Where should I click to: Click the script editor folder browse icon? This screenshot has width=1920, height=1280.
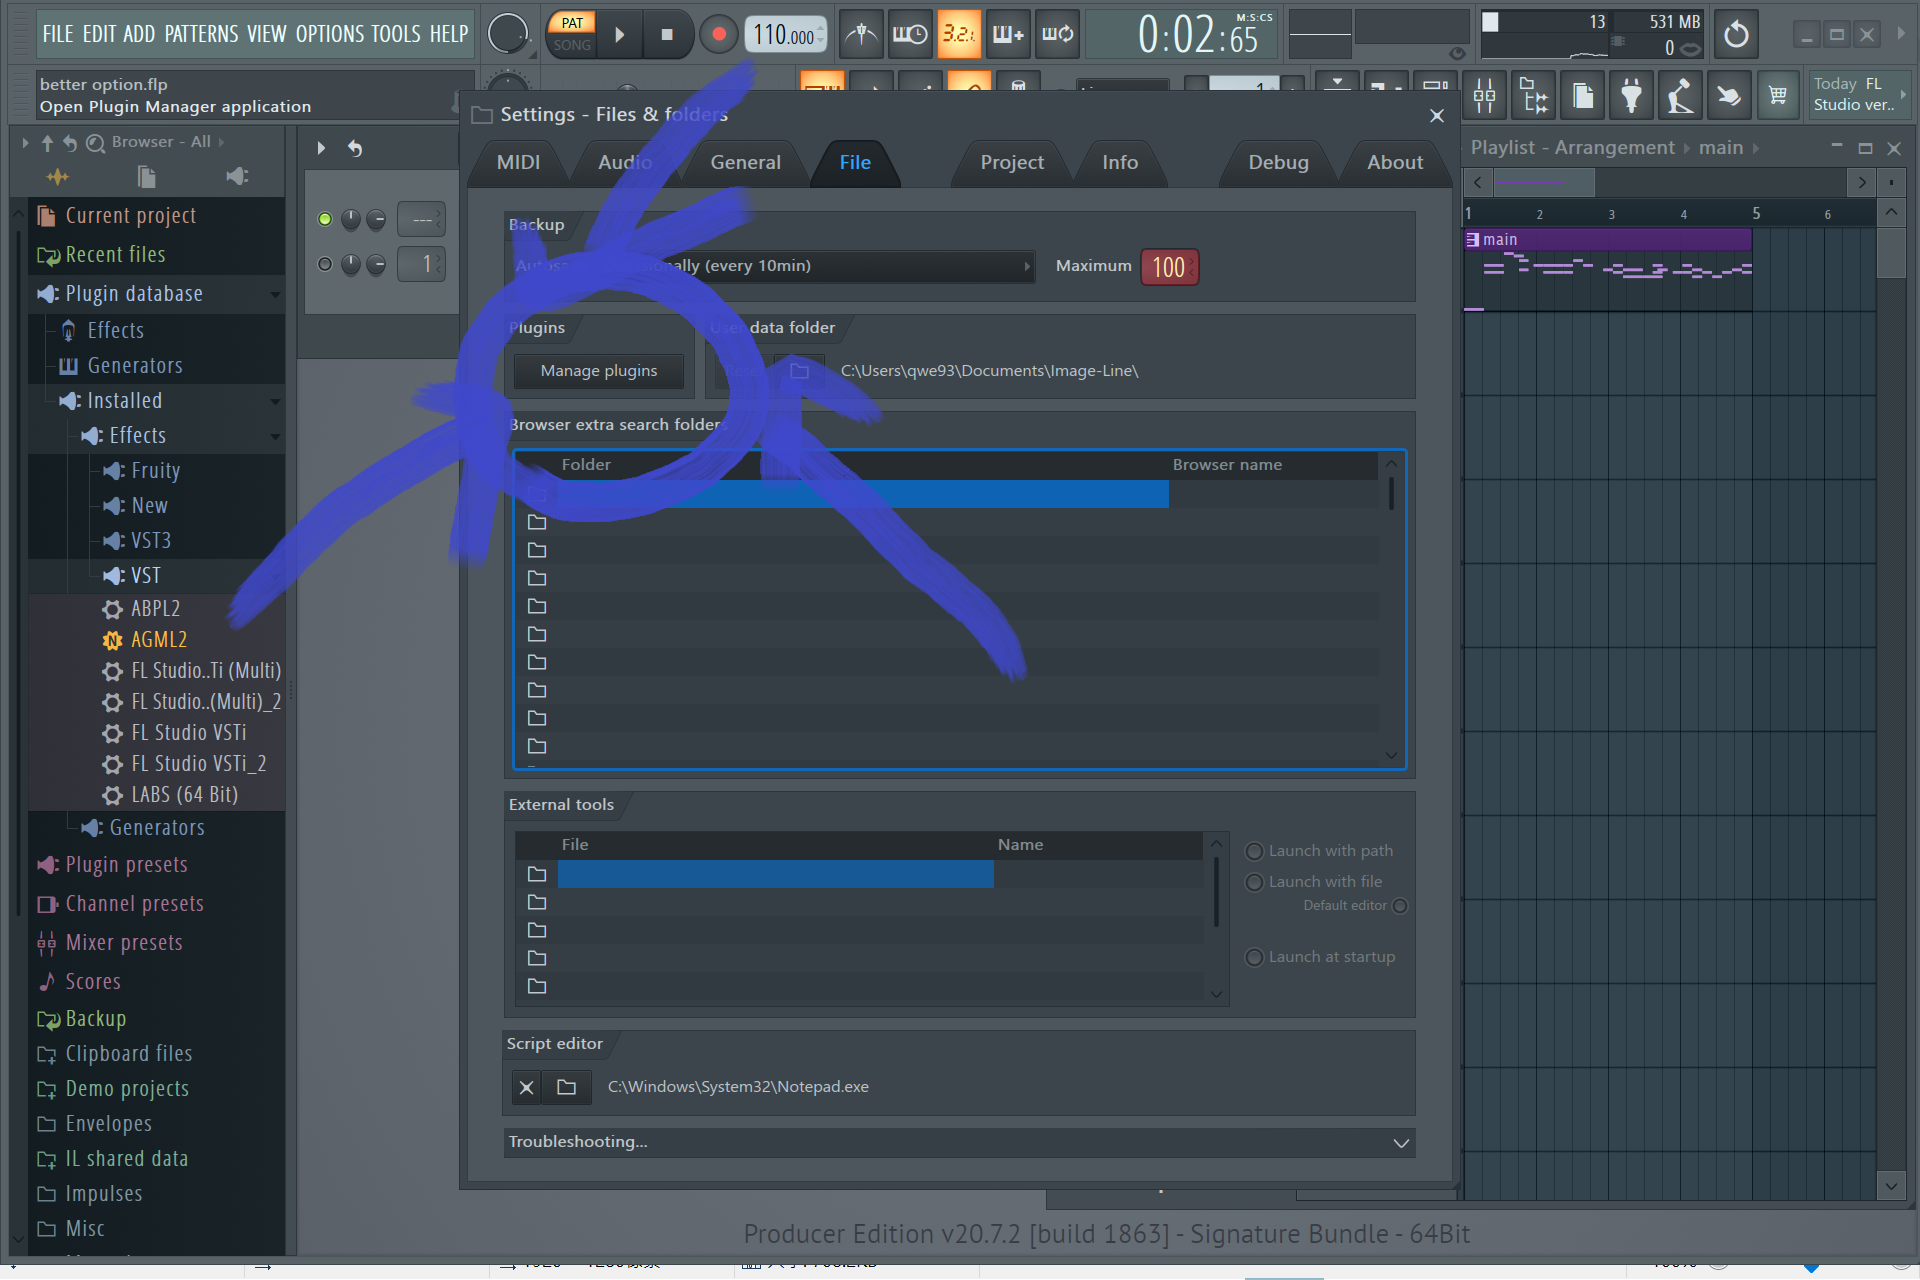tap(566, 1087)
